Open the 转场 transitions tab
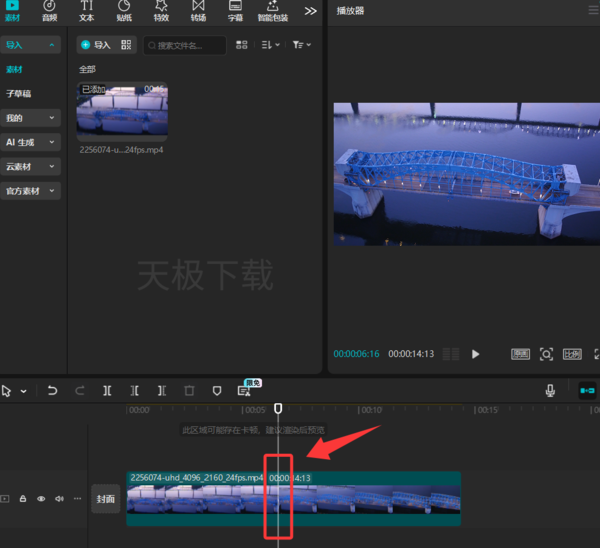Viewport: 600px width, 548px height. [x=198, y=11]
